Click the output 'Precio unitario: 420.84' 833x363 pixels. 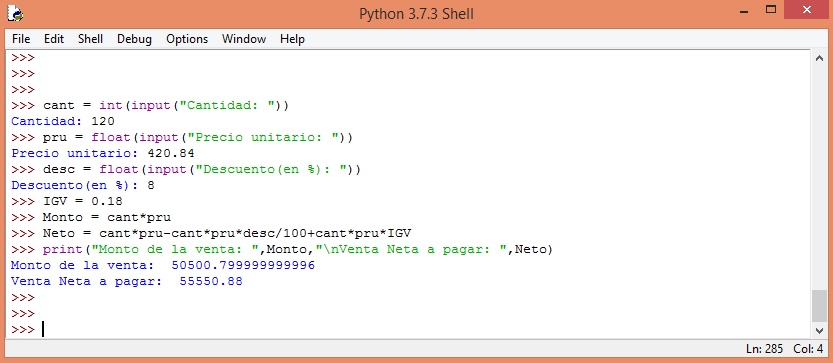(103, 153)
